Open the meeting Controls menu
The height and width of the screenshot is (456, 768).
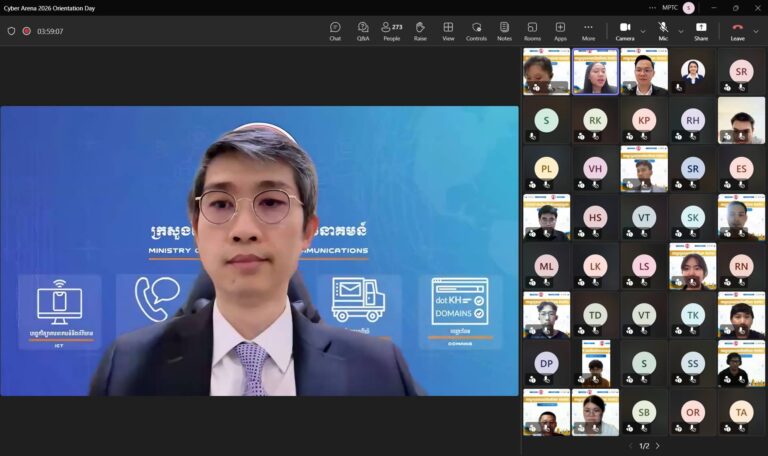tap(476, 31)
